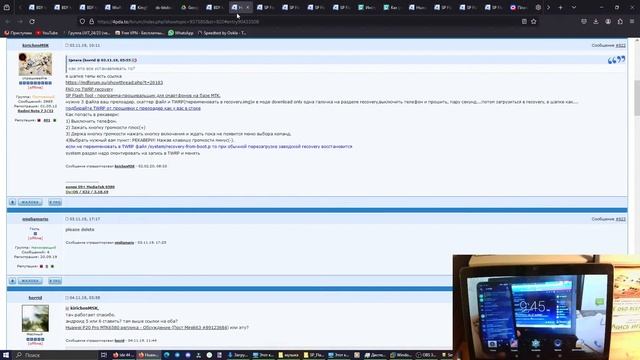Screen dimensions: 640x360
Task: Bookmark this page with the star icon
Action: click(533, 21)
